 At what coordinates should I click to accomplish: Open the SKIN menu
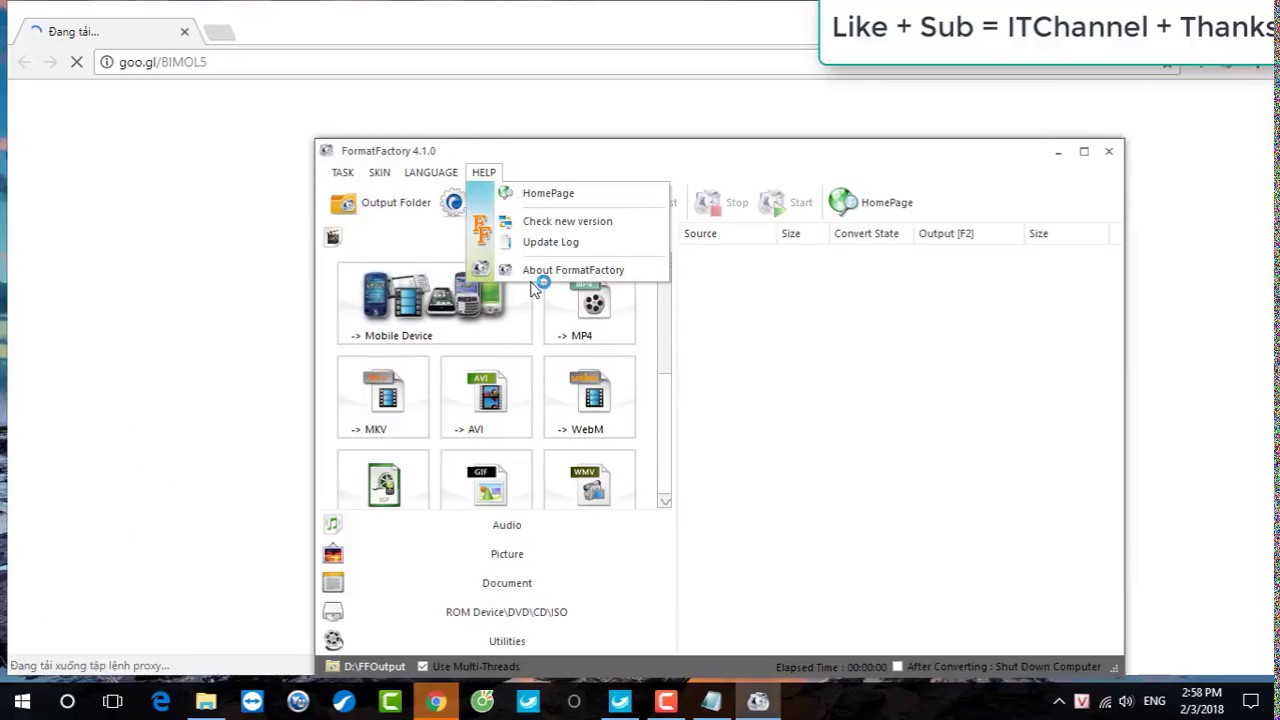click(379, 173)
